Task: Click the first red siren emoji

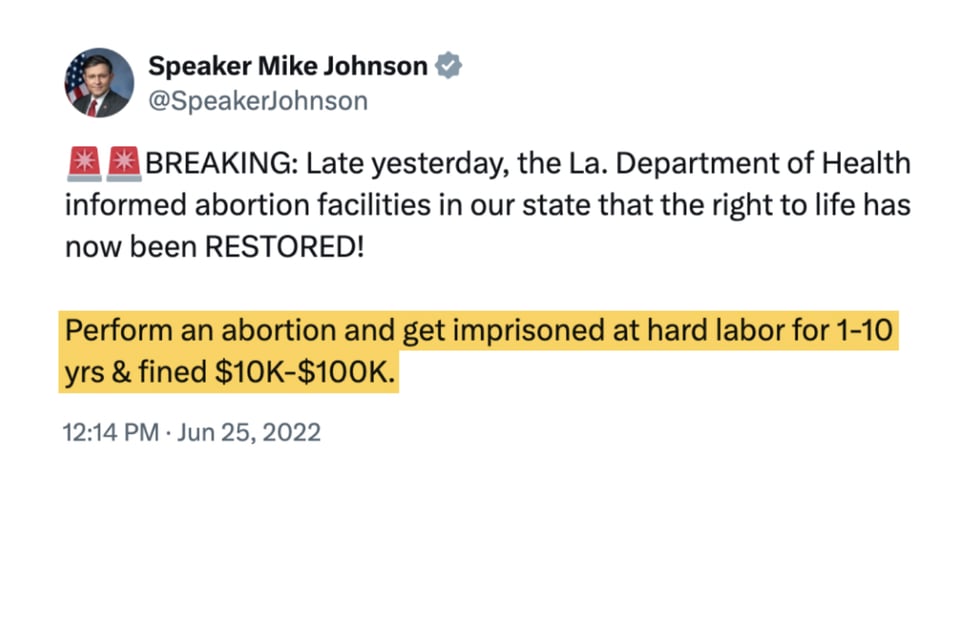Action: 82,162
